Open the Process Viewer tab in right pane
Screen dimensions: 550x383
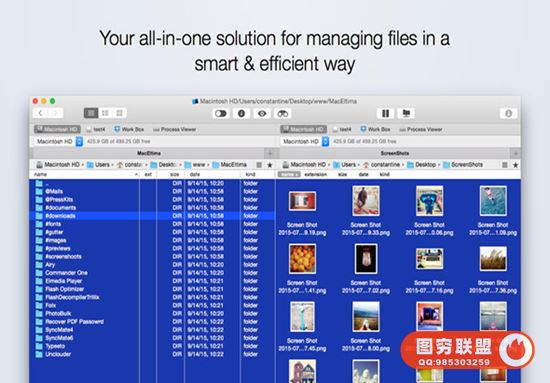click(x=421, y=129)
